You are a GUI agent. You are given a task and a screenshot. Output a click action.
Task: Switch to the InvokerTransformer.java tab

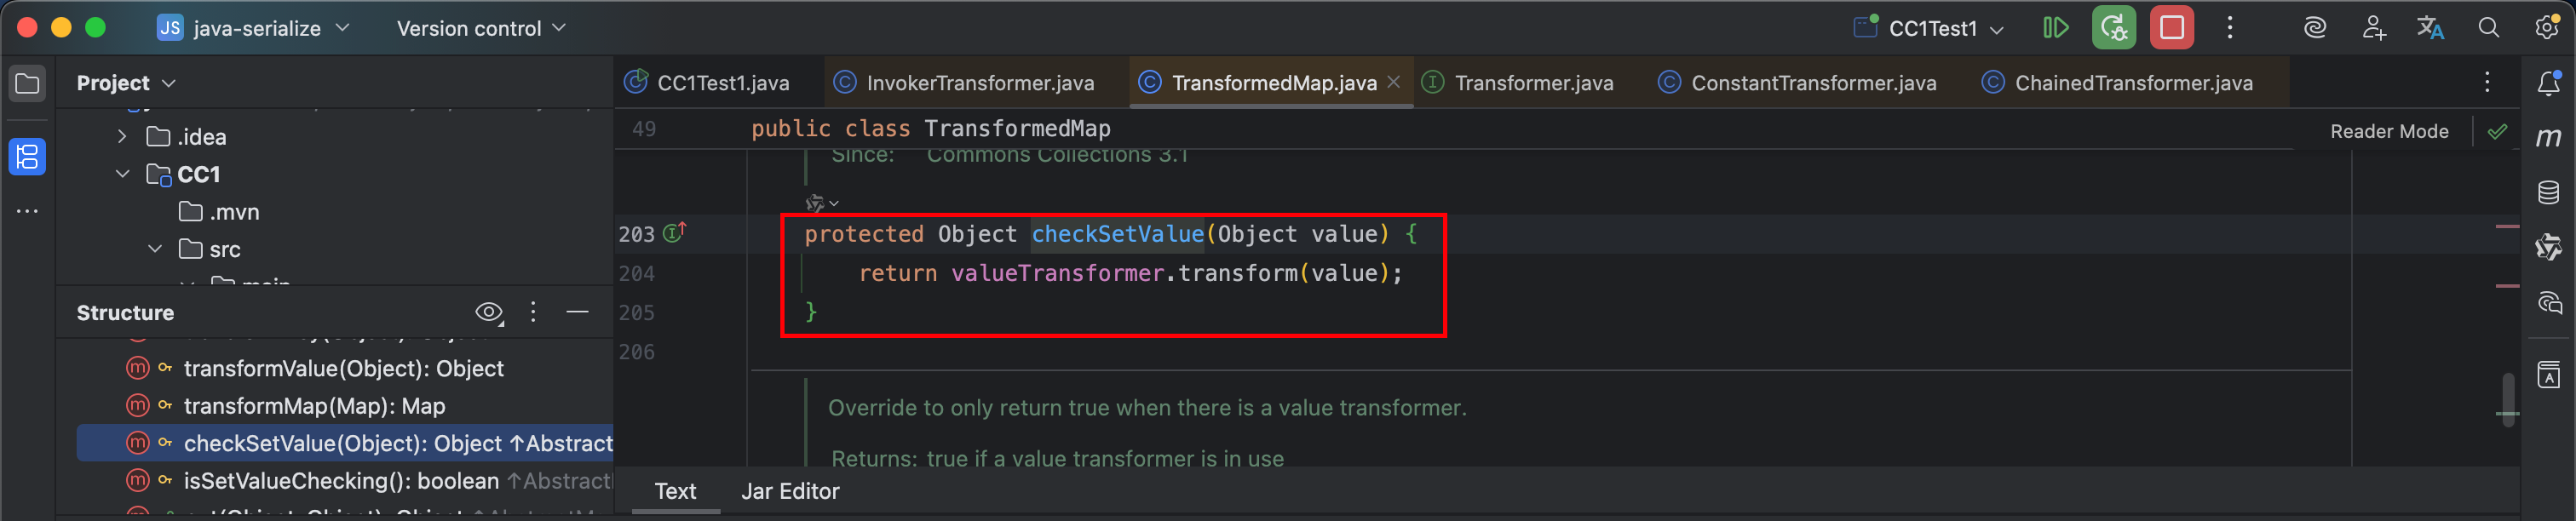click(x=979, y=83)
